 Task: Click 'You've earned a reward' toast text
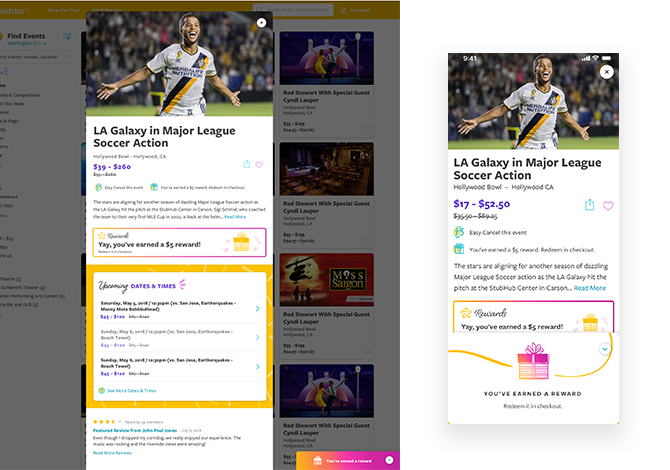[349, 461]
